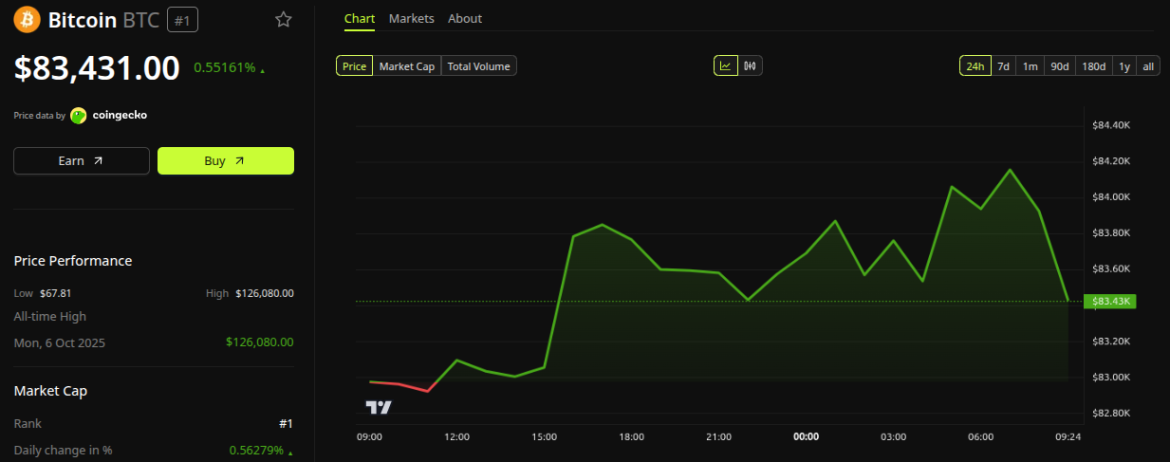Click the Earn button

[x=81, y=160]
